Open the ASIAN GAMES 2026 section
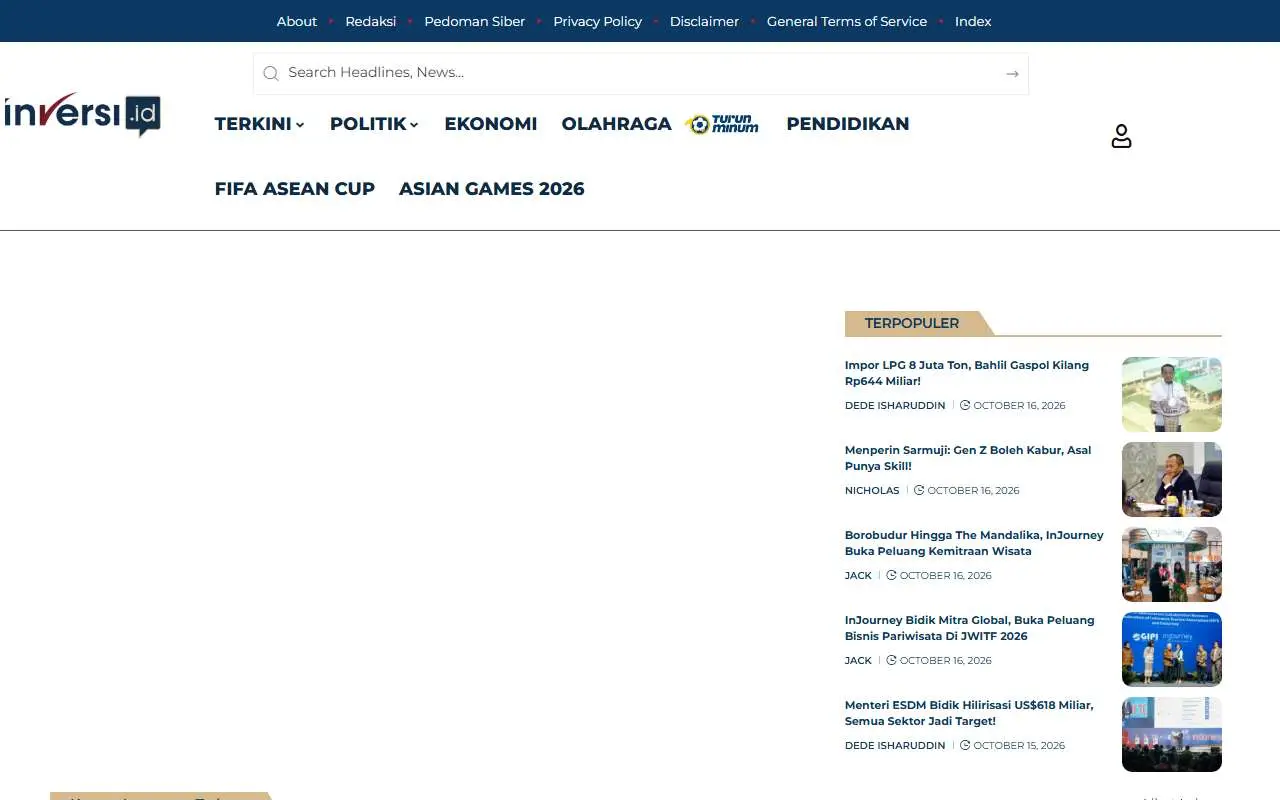 point(492,189)
